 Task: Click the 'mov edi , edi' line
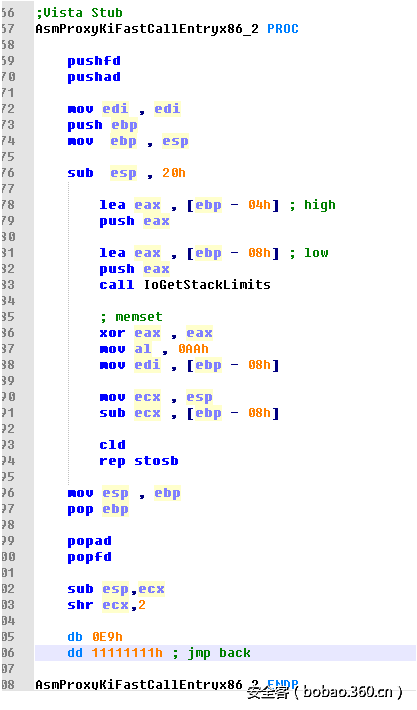[124, 109]
